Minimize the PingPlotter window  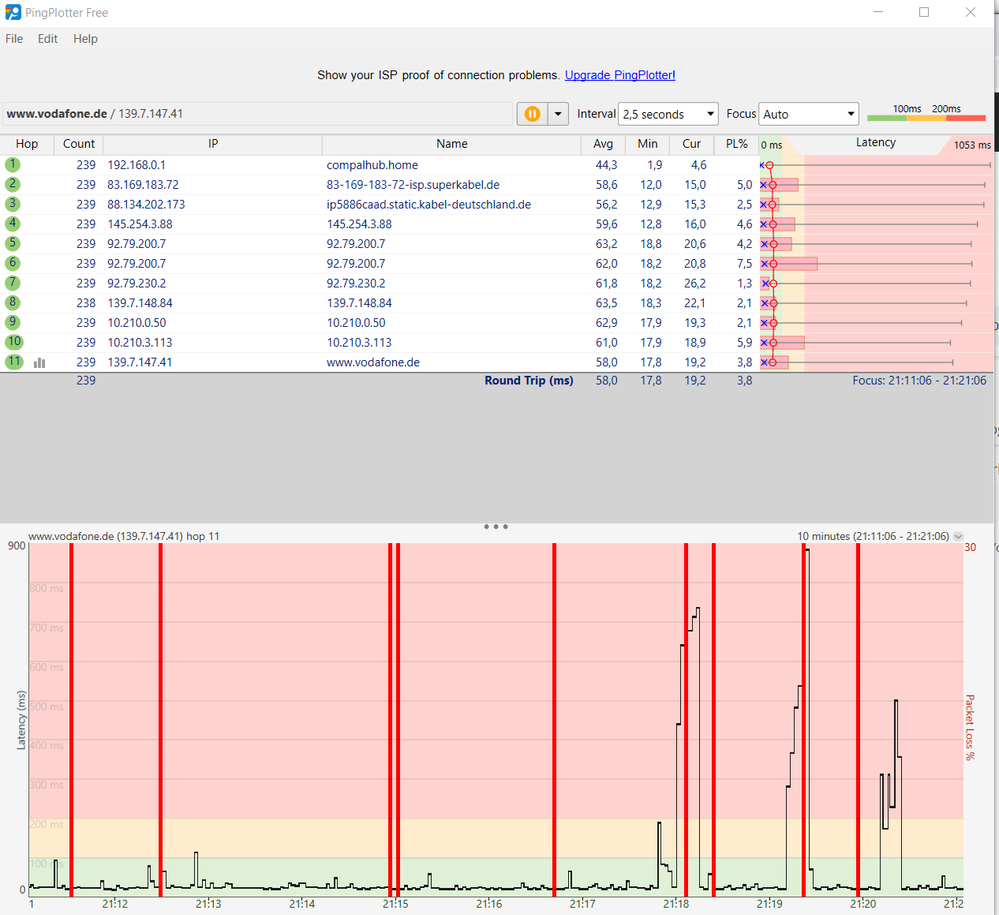point(878,12)
